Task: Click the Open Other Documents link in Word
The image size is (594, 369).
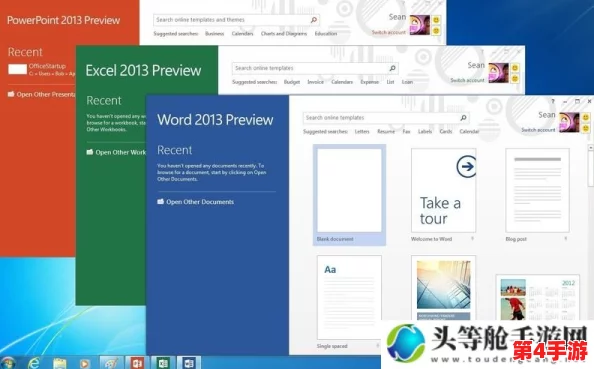Action: pyautogui.click(x=200, y=202)
